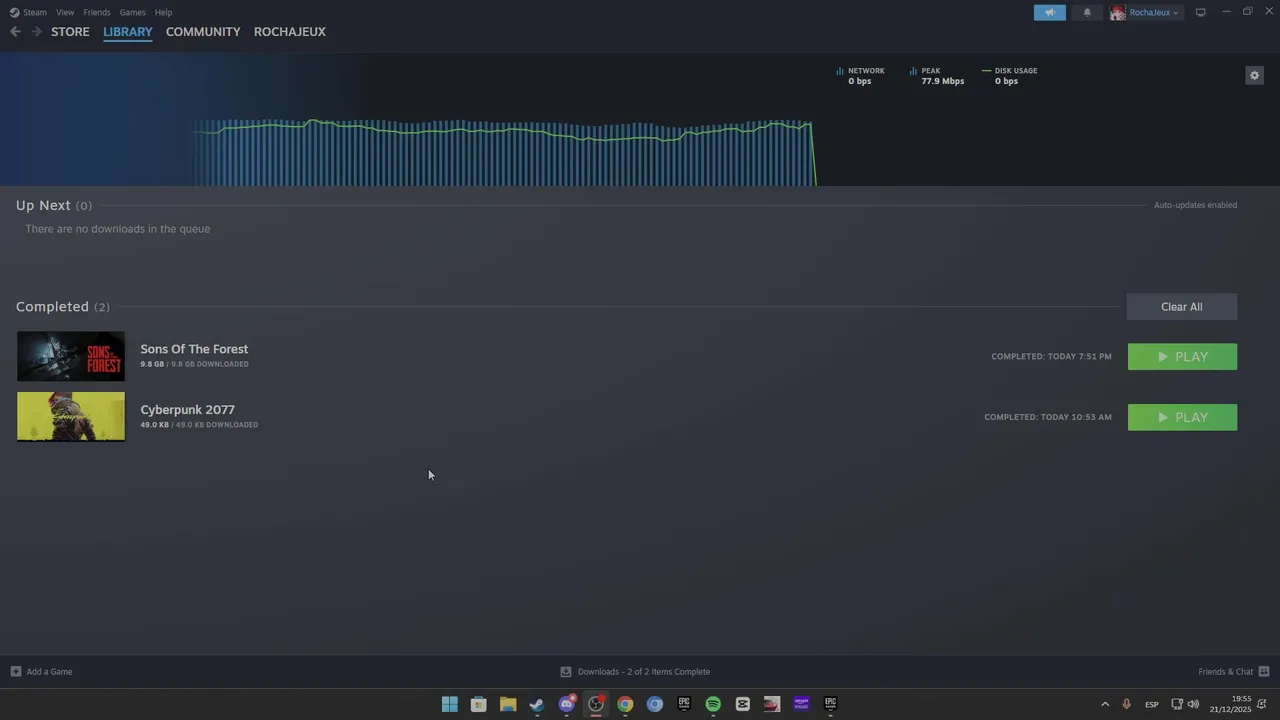The height and width of the screenshot is (720, 1280).
Task: Open File Explorer from the taskbar
Action: pyautogui.click(x=508, y=704)
